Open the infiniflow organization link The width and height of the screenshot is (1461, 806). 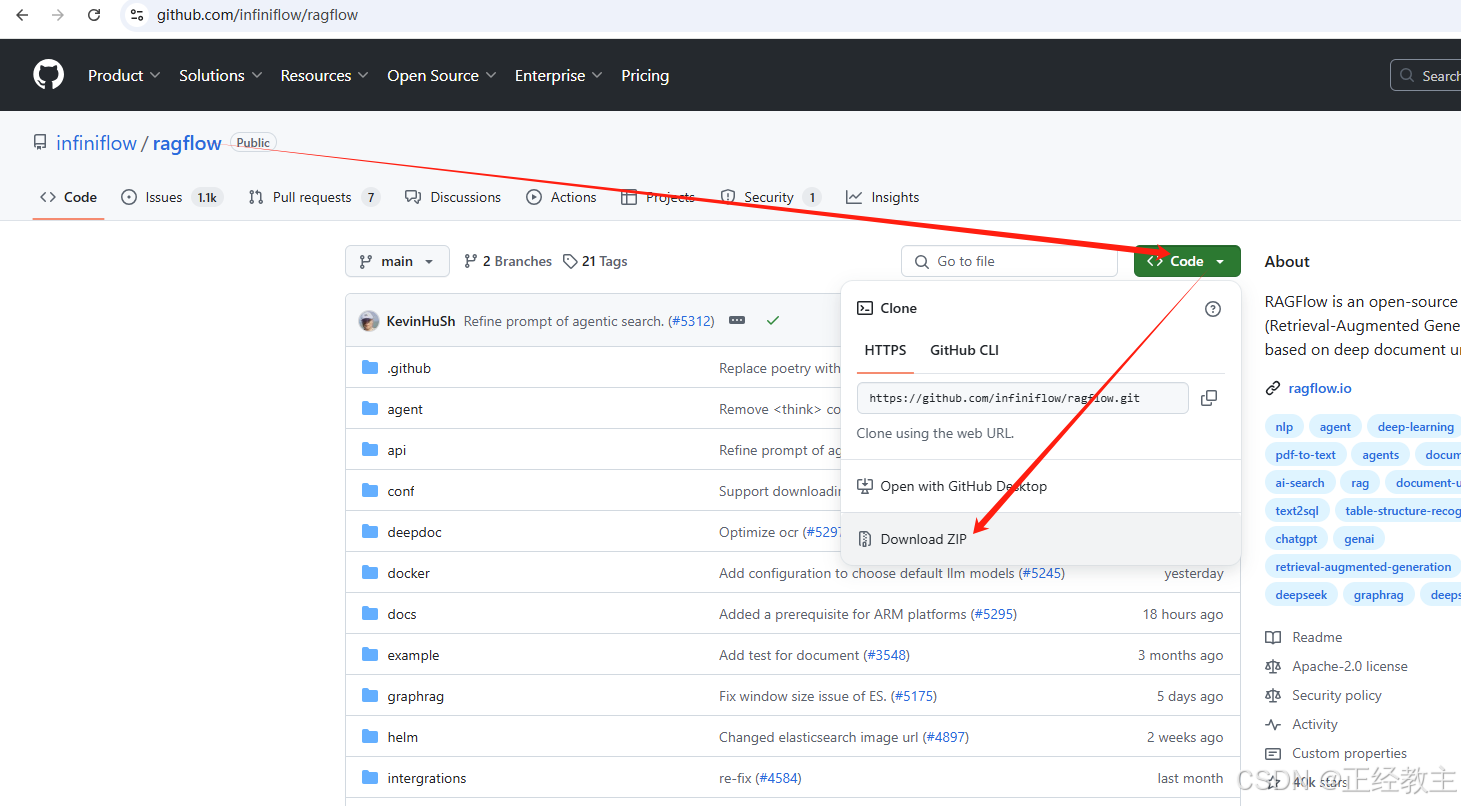[x=96, y=143]
